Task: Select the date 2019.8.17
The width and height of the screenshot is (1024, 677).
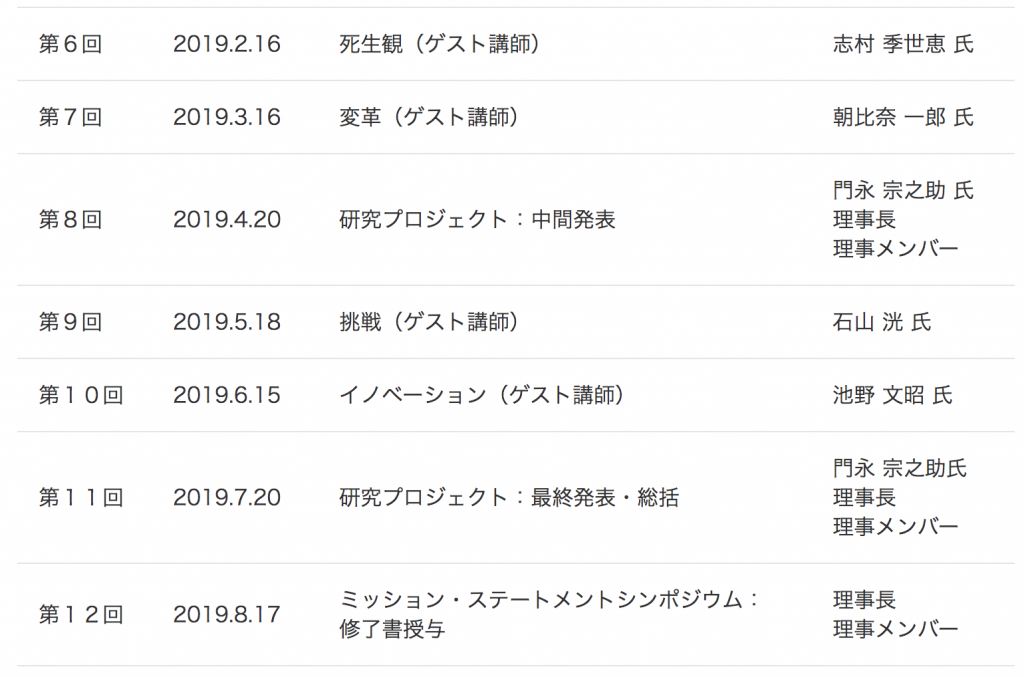Action: coord(227,614)
